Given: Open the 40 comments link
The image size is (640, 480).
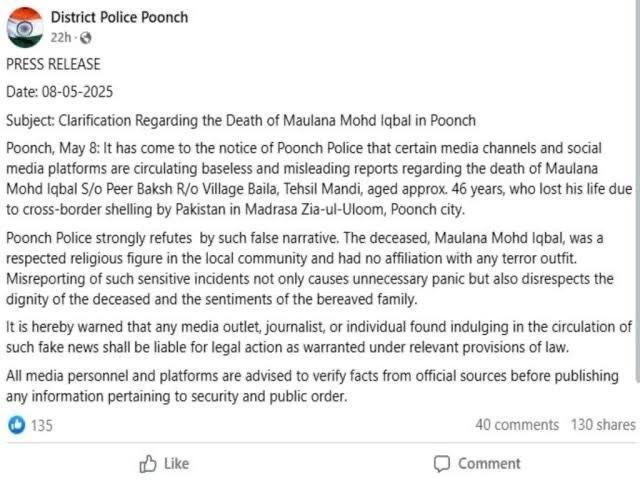Looking at the screenshot, I should pyautogui.click(x=517, y=425).
